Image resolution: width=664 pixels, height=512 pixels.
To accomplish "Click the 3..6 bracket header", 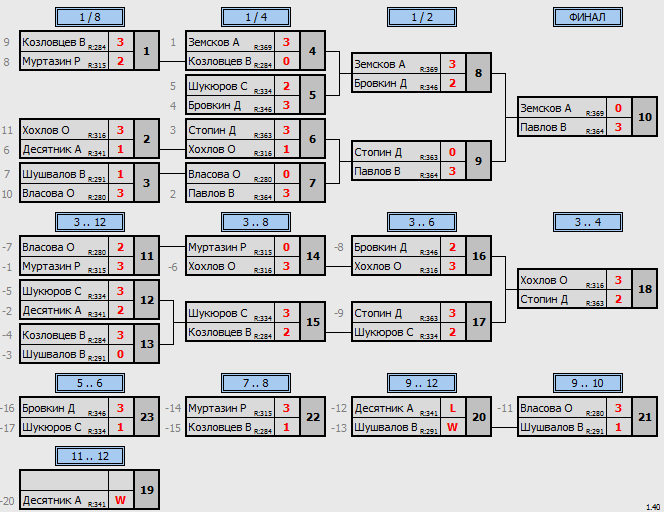I will [x=422, y=222].
